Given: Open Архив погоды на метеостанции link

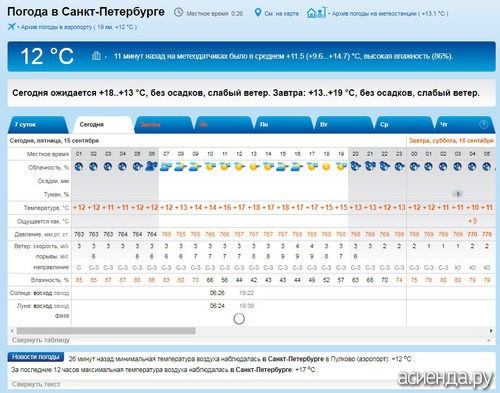Looking at the screenshot, I should pyautogui.click(x=390, y=14).
